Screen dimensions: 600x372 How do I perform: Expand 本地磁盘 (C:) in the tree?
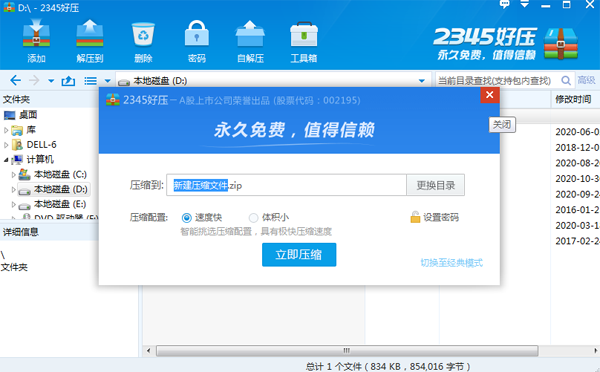point(13,175)
